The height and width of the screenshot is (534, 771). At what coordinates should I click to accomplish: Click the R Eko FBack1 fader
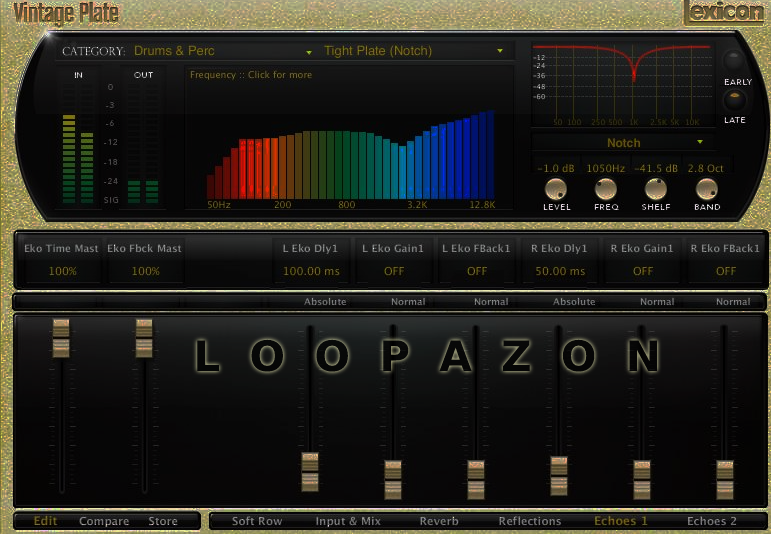coord(725,479)
